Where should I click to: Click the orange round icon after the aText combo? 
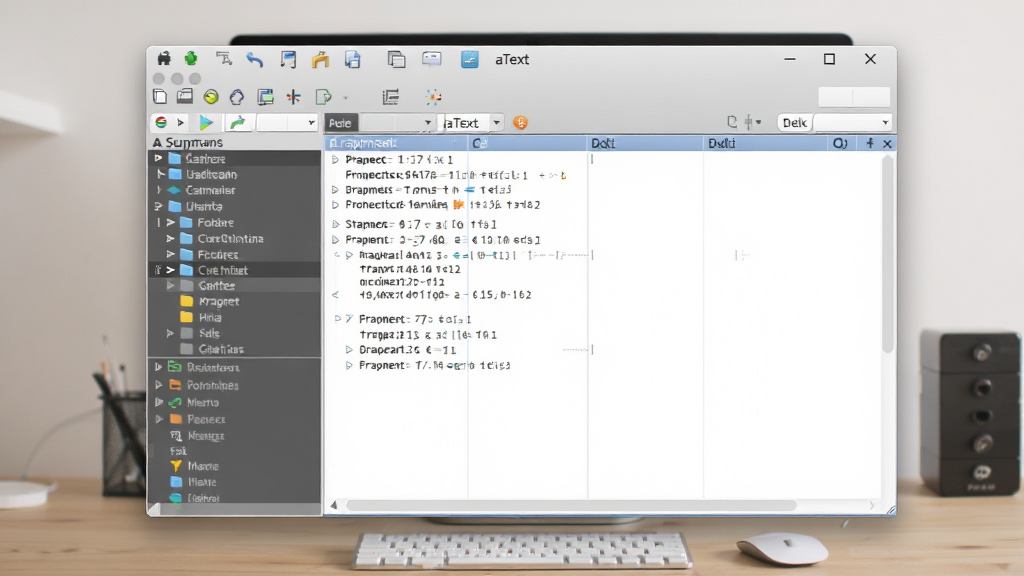(520, 123)
